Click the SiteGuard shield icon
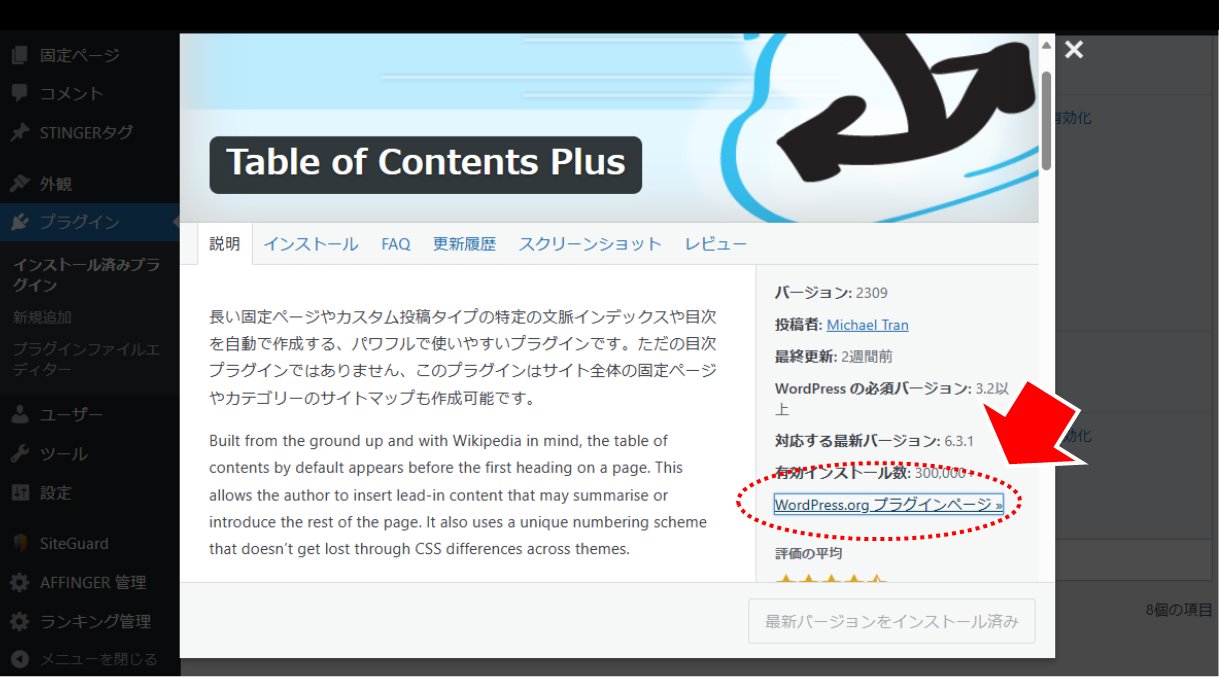The height and width of the screenshot is (677, 1219). (x=20, y=543)
